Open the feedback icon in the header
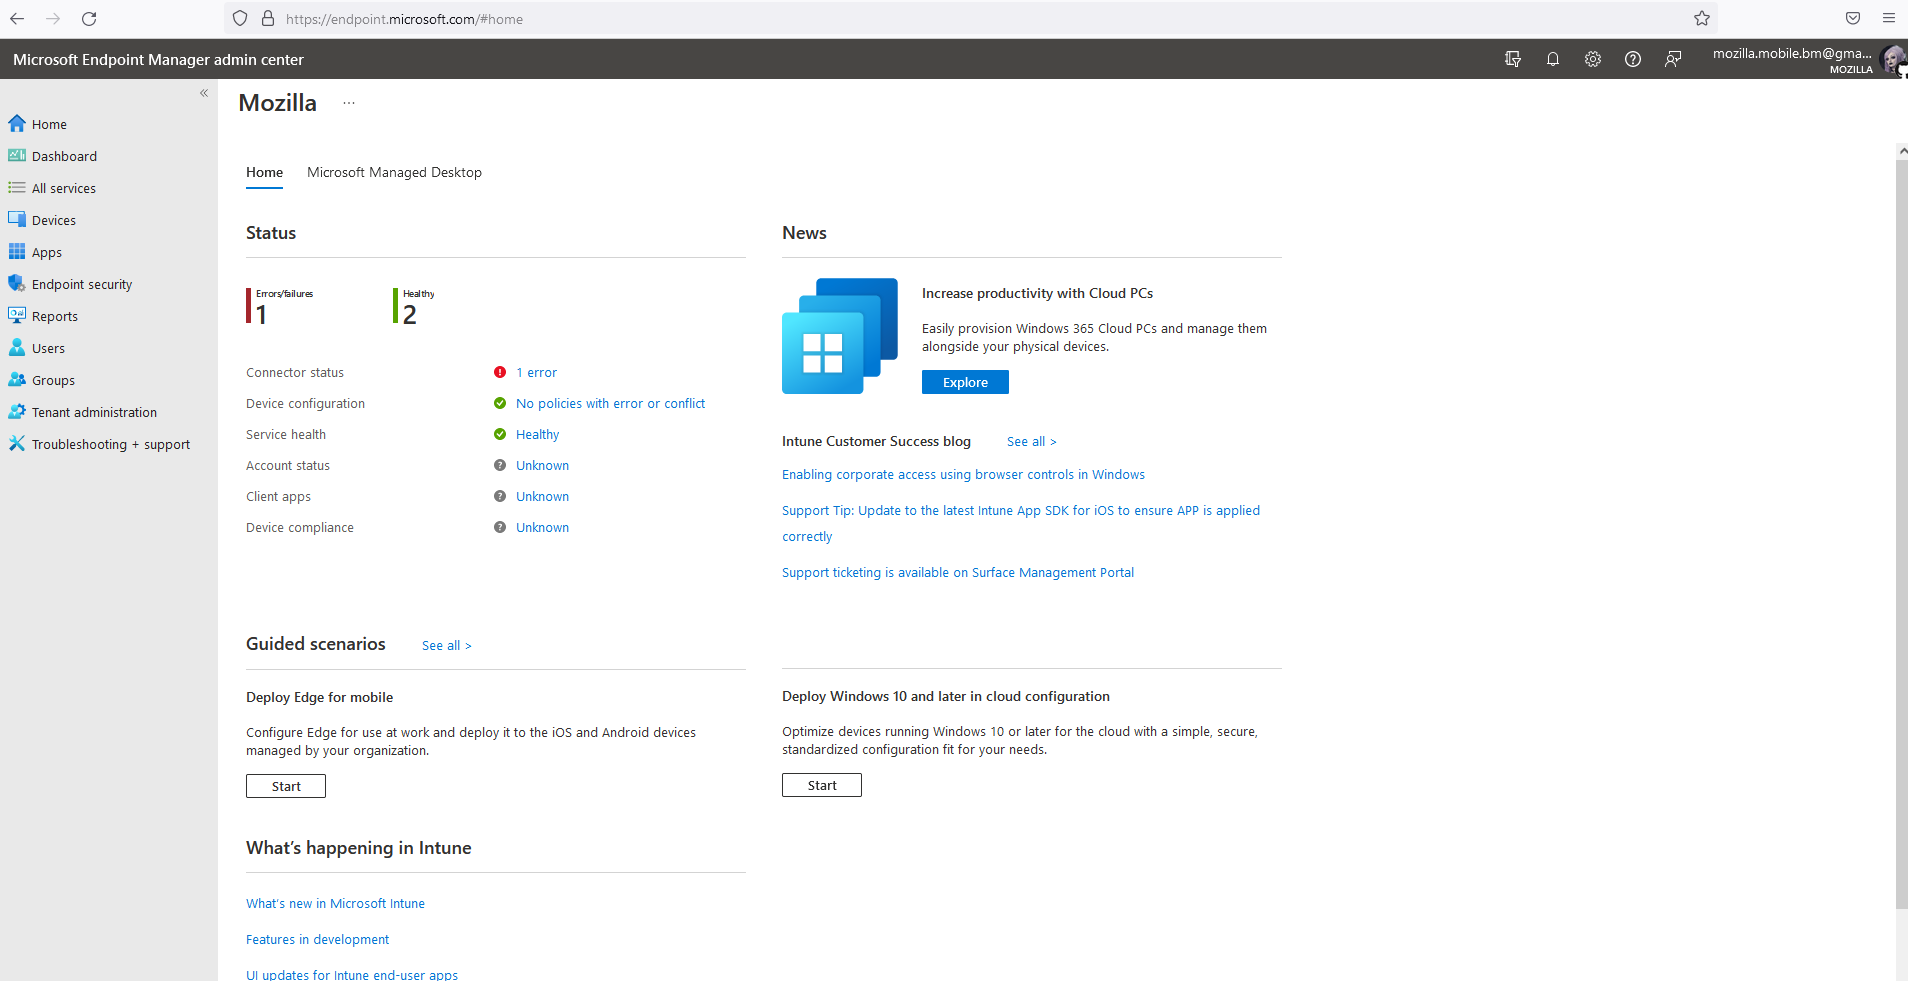This screenshot has width=1908, height=981. (x=1674, y=59)
